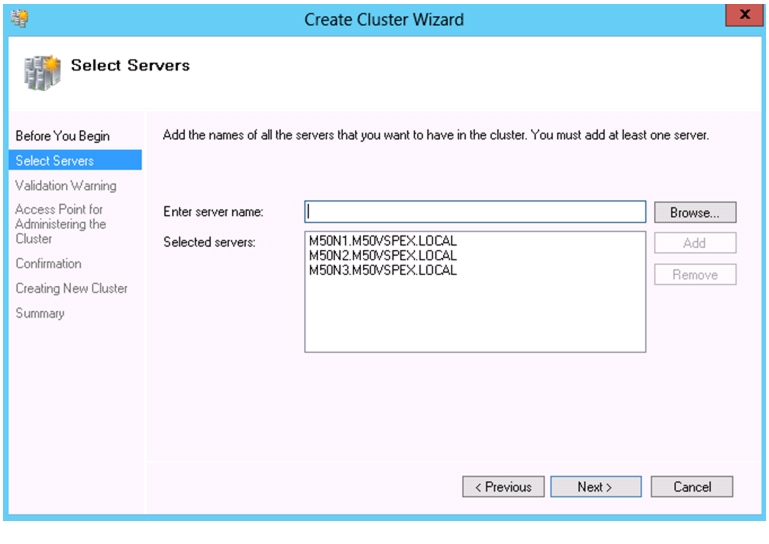Cancel the cluster wizard
Image resolution: width=769 pixels, height=544 pixels.
pyautogui.click(x=692, y=487)
